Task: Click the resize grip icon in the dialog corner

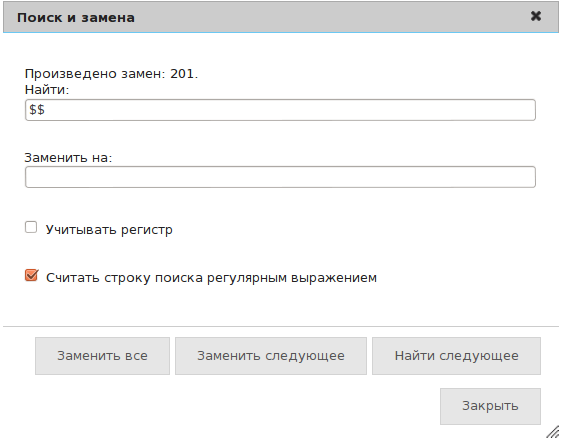Action: [x=553, y=431]
